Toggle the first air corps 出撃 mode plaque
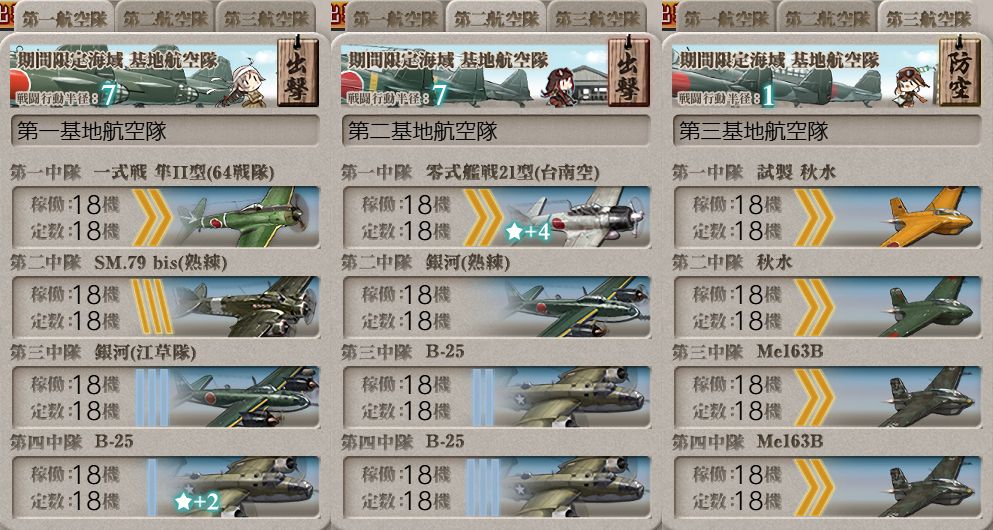Viewport: 993px width, 530px height. (x=298, y=71)
